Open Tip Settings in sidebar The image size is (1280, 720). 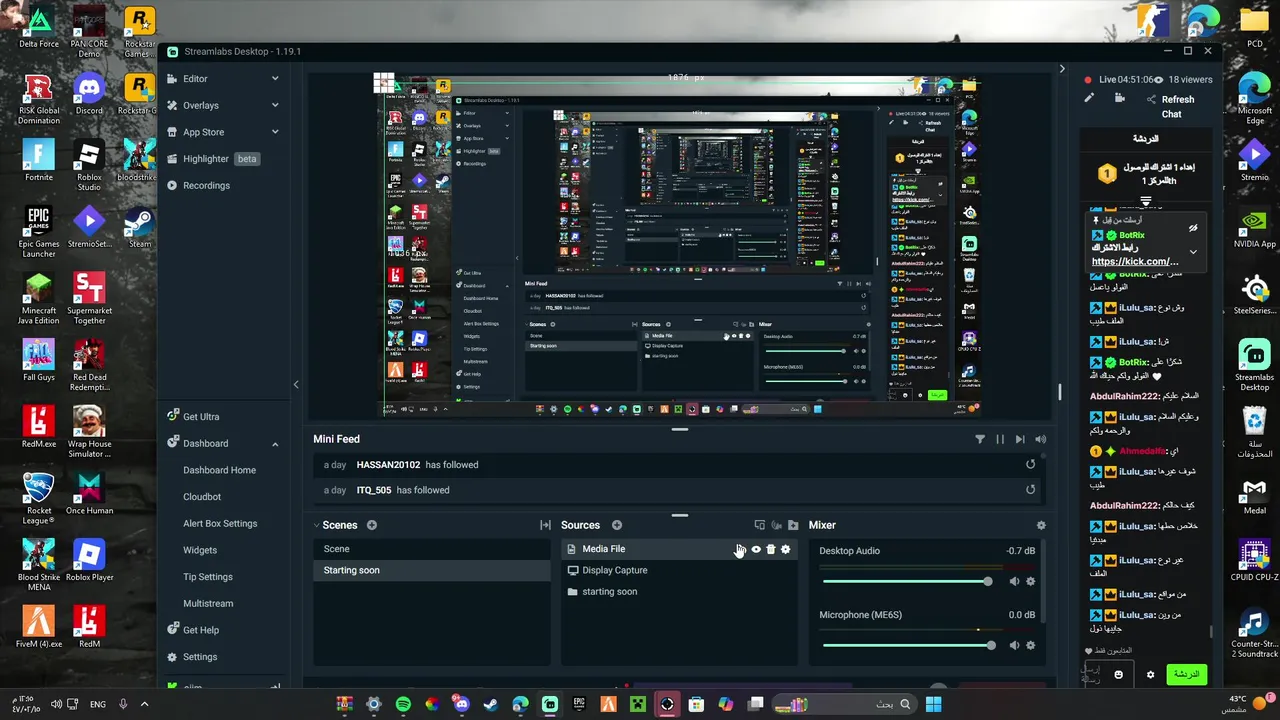[208, 577]
